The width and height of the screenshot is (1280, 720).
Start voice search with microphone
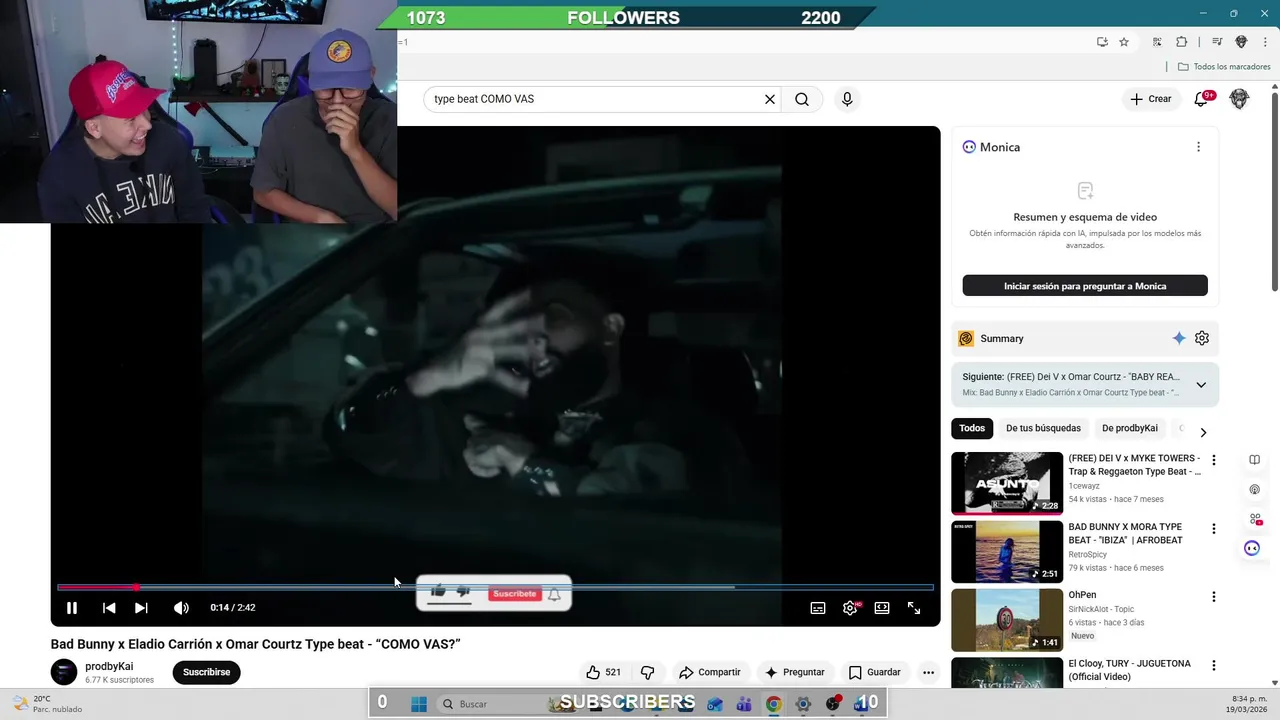pos(847,99)
